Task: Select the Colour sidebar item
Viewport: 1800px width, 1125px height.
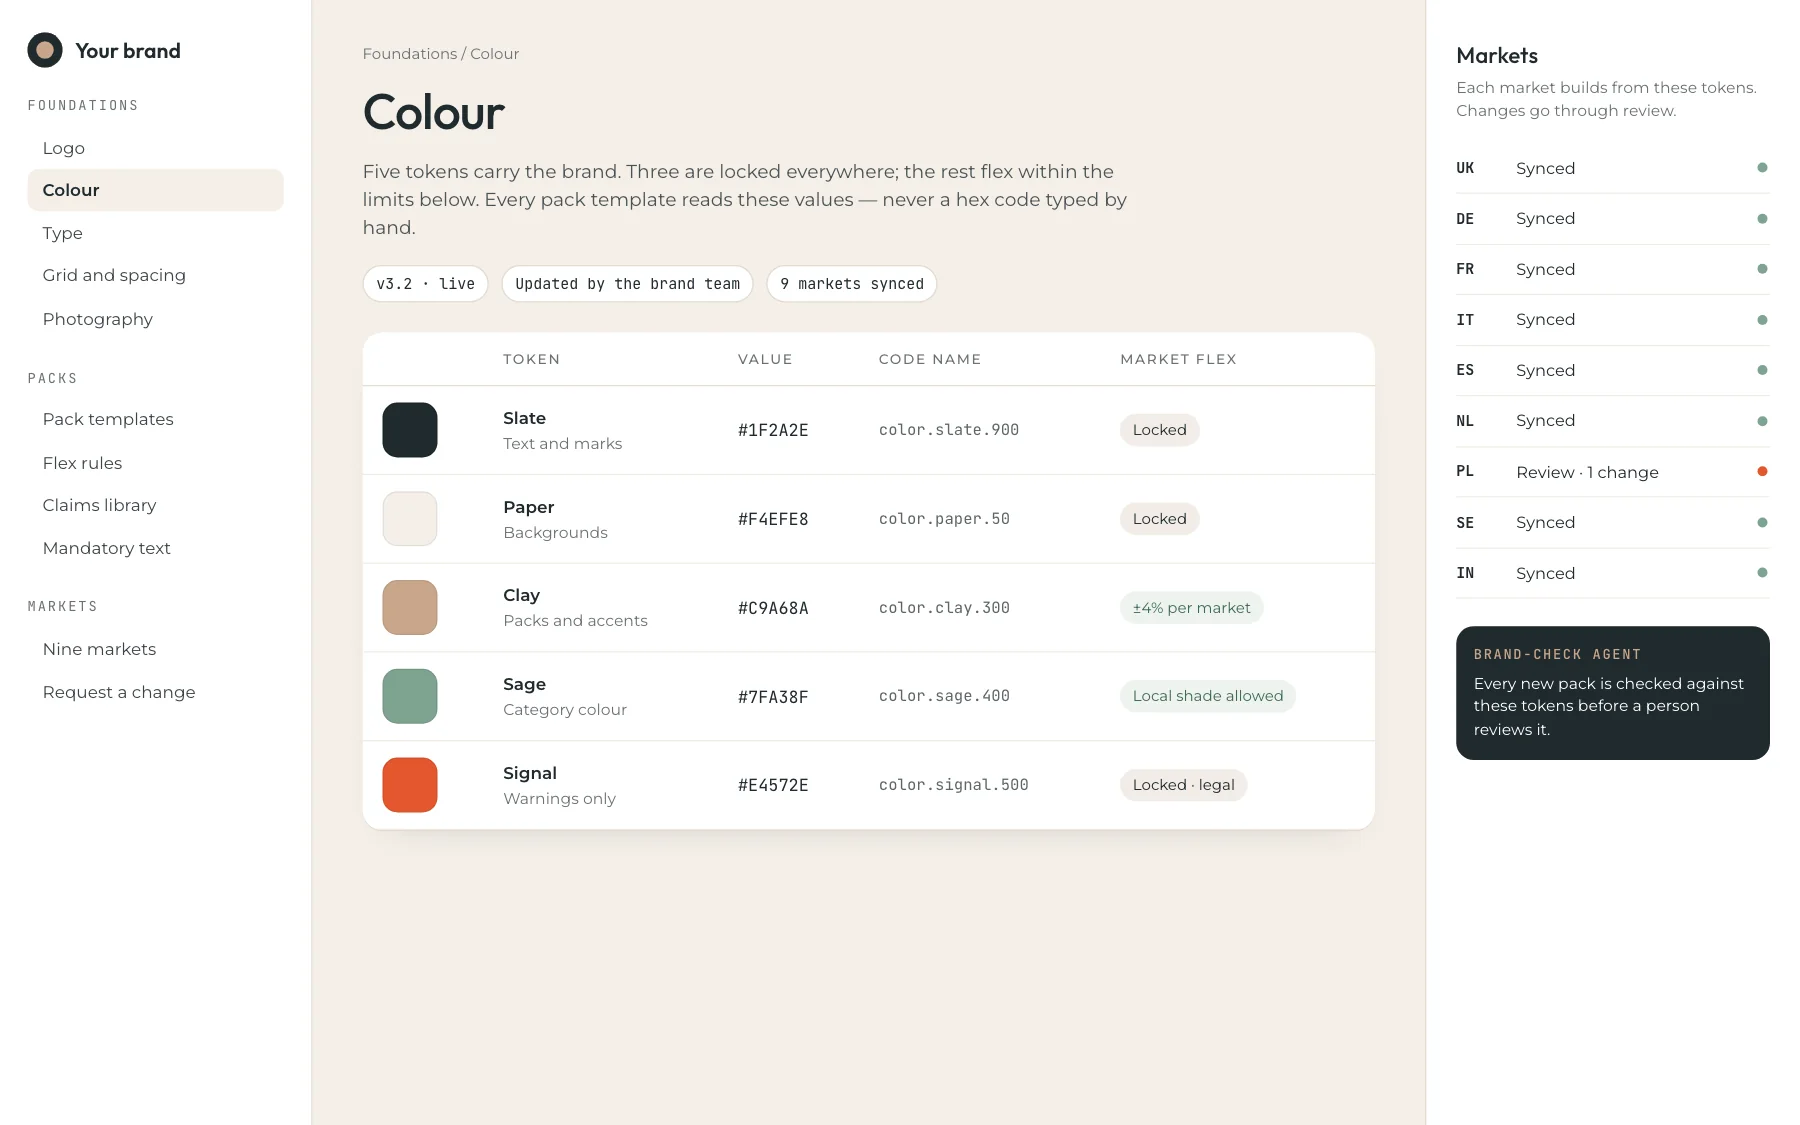Action: click(x=155, y=190)
